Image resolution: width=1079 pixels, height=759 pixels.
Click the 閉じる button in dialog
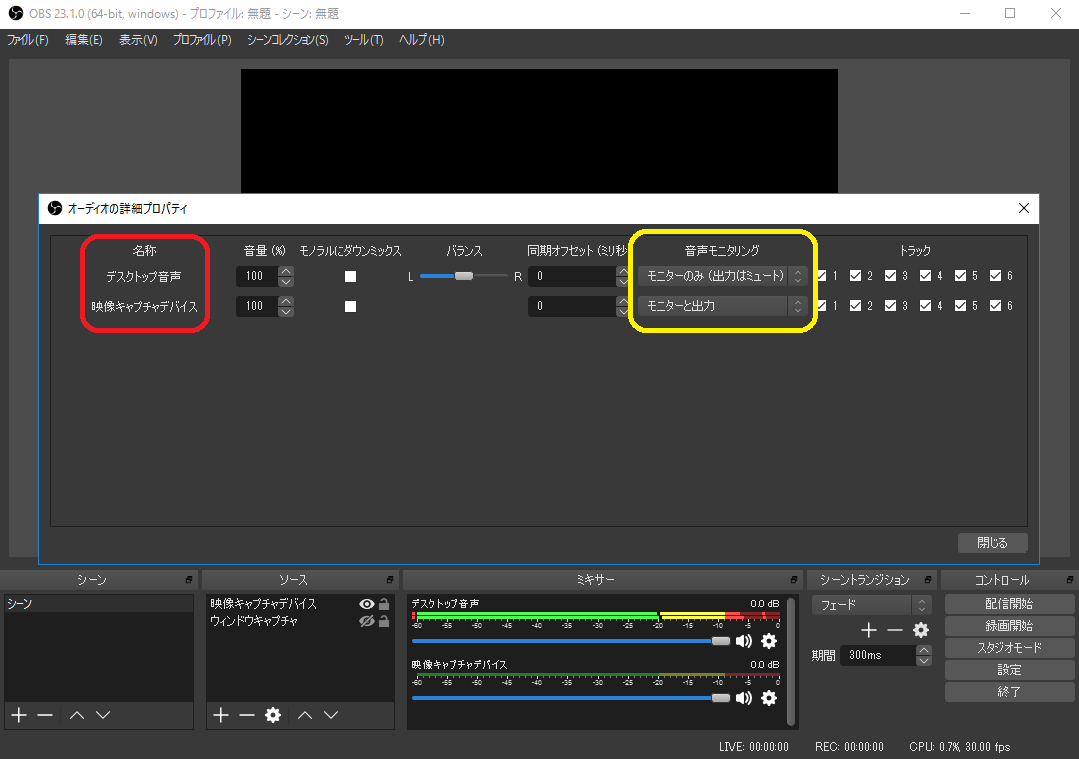point(992,542)
